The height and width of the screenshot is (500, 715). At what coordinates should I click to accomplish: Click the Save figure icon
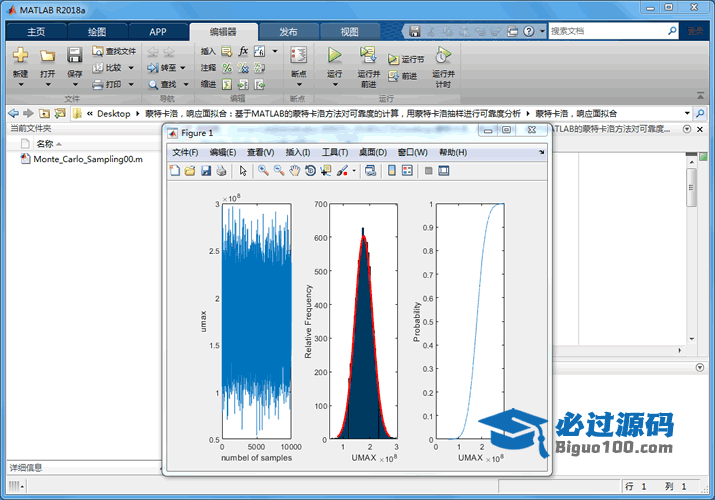tap(206, 171)
